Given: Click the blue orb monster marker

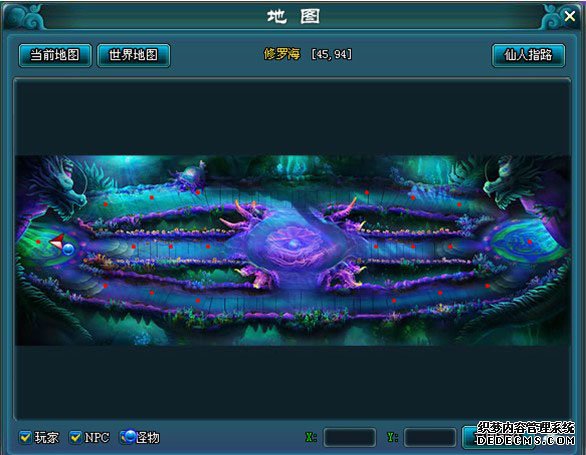Looking at the screenshot, I should (x=68, y=249).
